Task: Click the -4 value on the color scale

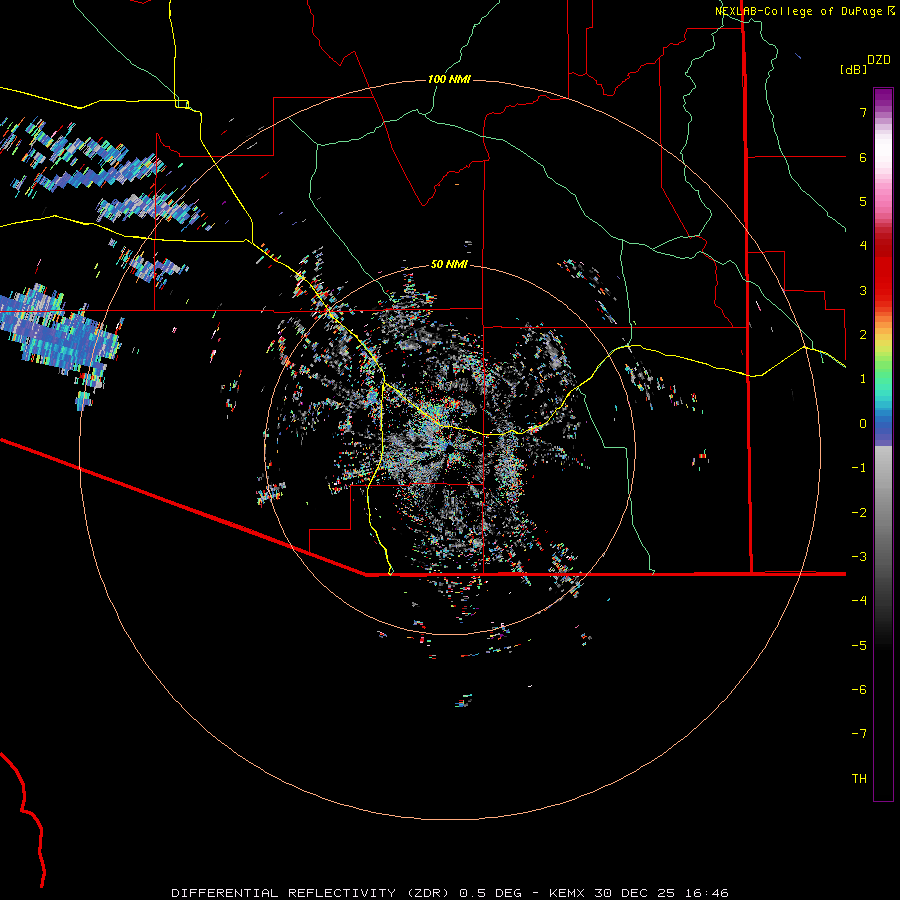Action: [x=859, y=601]
